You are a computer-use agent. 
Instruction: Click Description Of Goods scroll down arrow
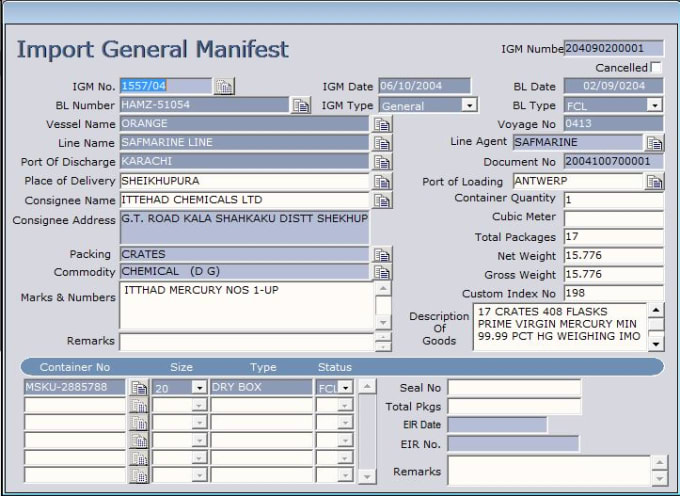pos(656,344)
